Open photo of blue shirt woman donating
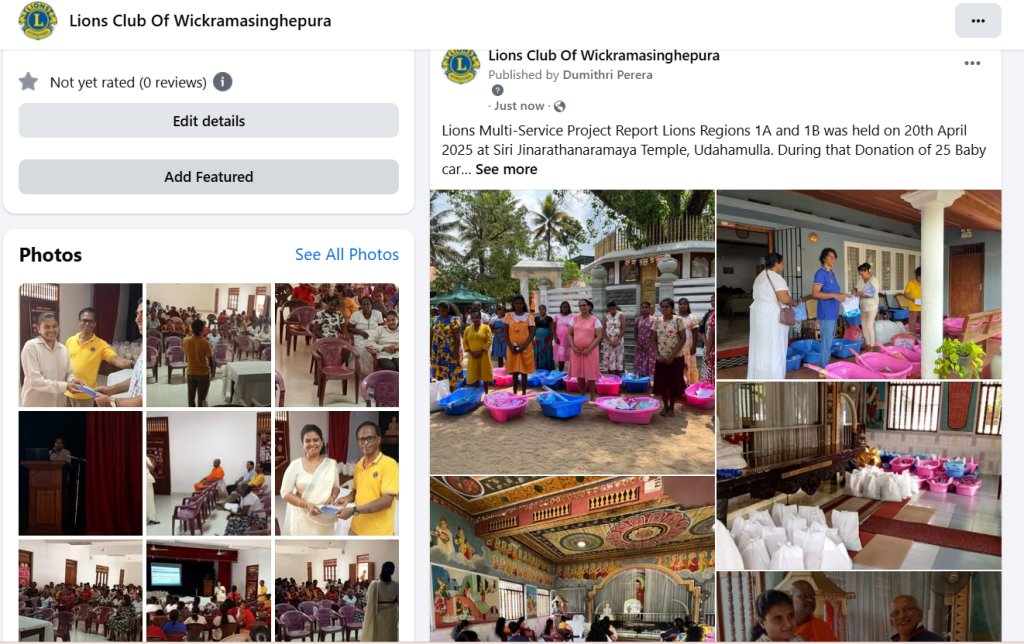 point(859,285)
